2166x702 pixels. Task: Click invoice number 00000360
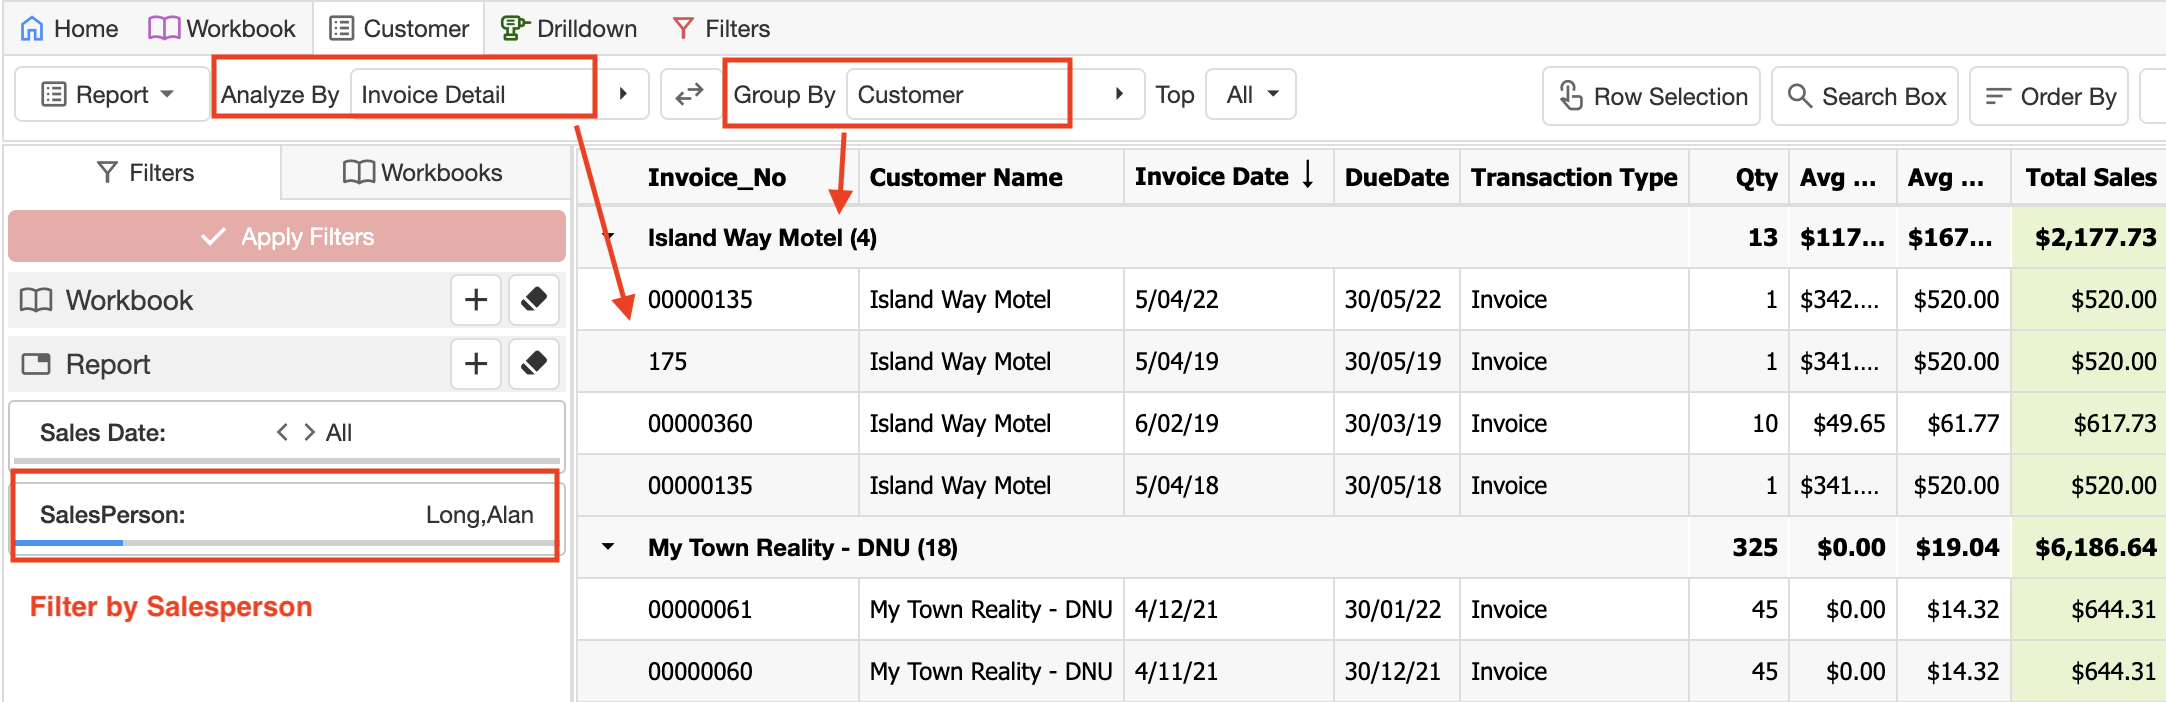(700, 423)
